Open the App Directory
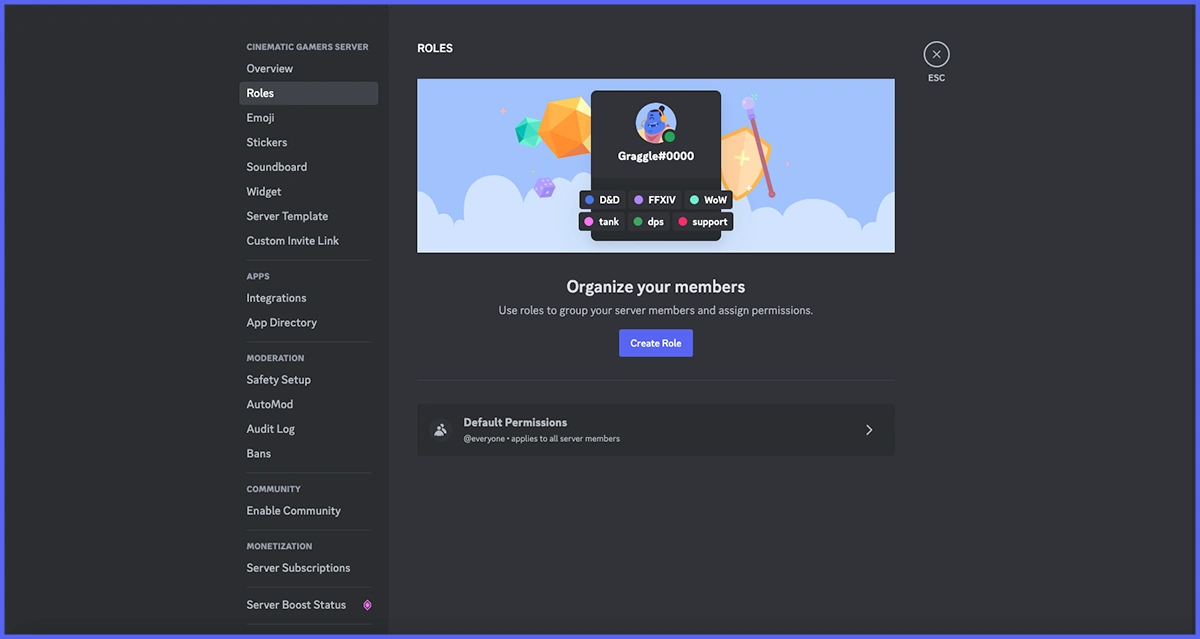 282,323
